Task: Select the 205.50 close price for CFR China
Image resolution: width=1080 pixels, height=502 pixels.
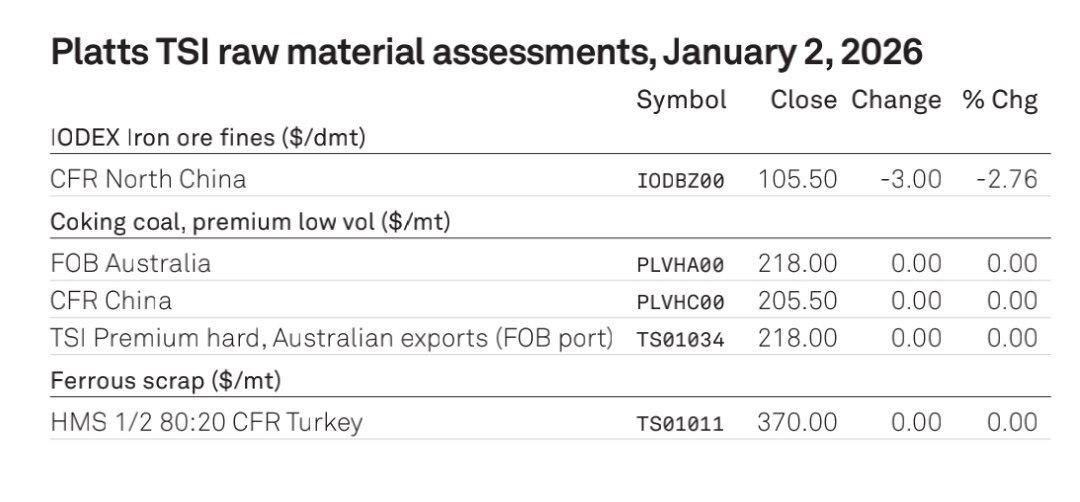Action: pos(797,300)
